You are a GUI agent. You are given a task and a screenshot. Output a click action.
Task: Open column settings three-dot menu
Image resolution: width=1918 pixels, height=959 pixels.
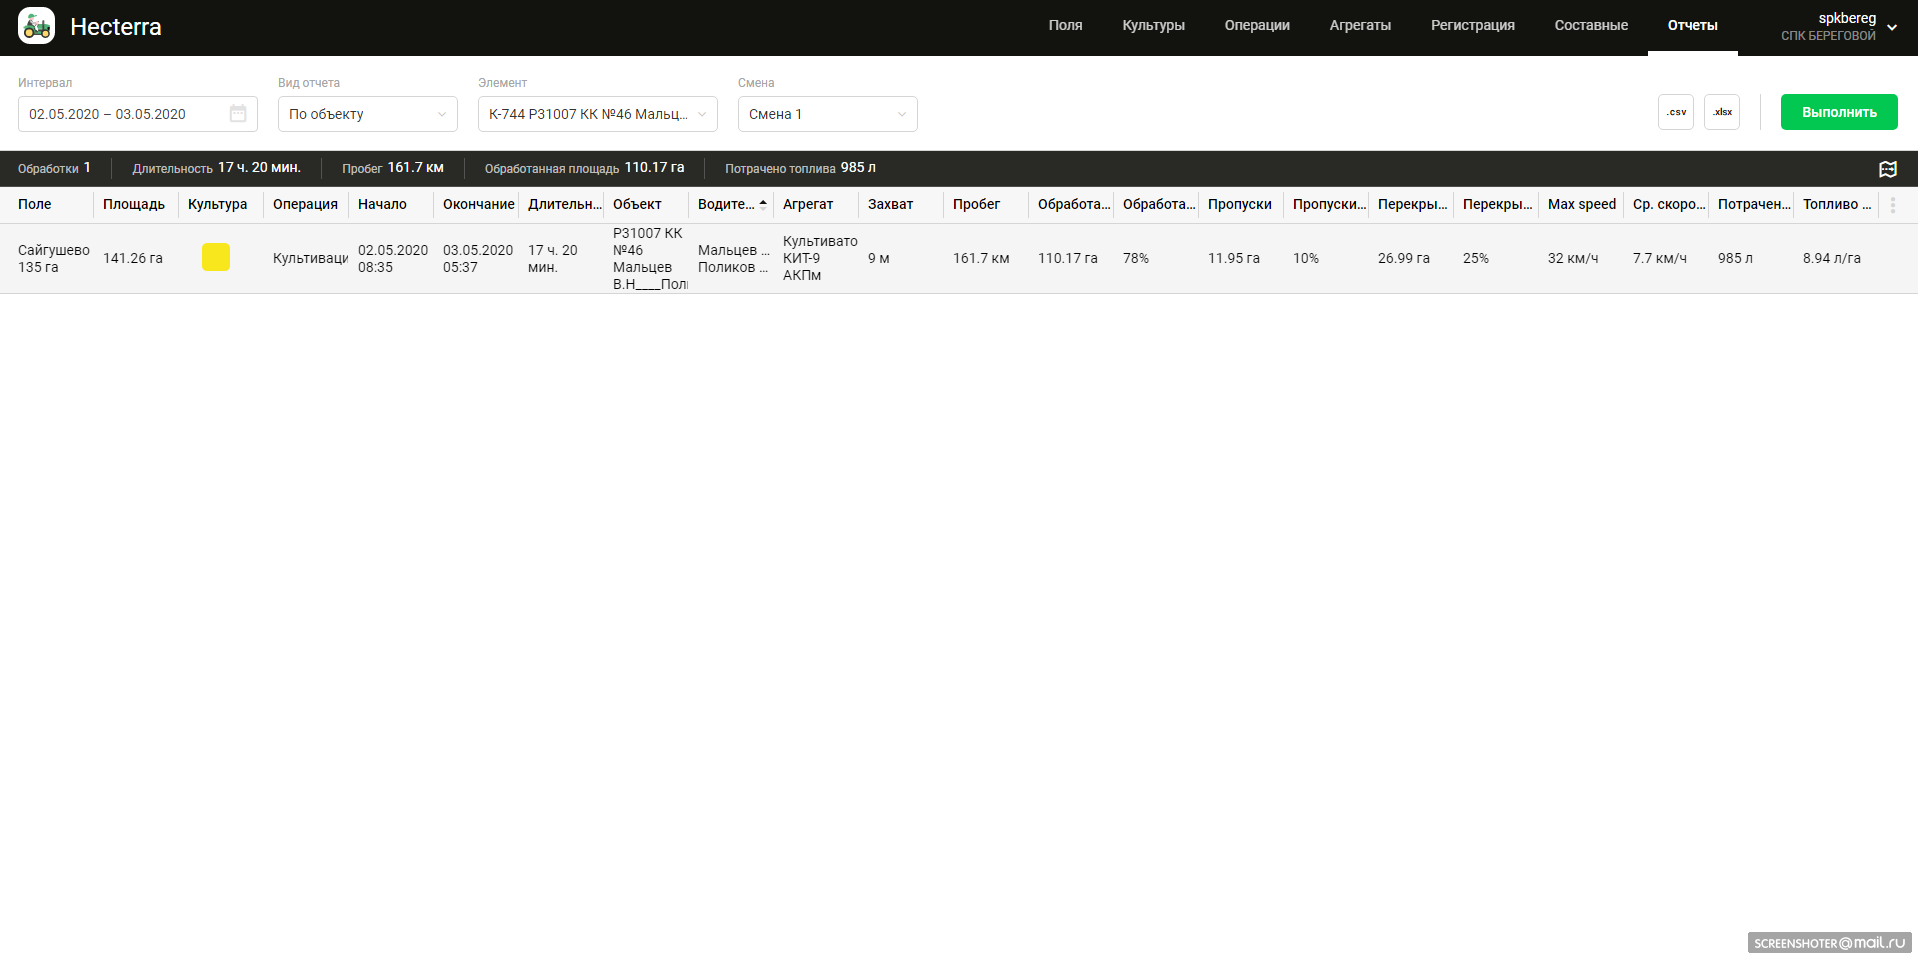[x=1892, y=205]
